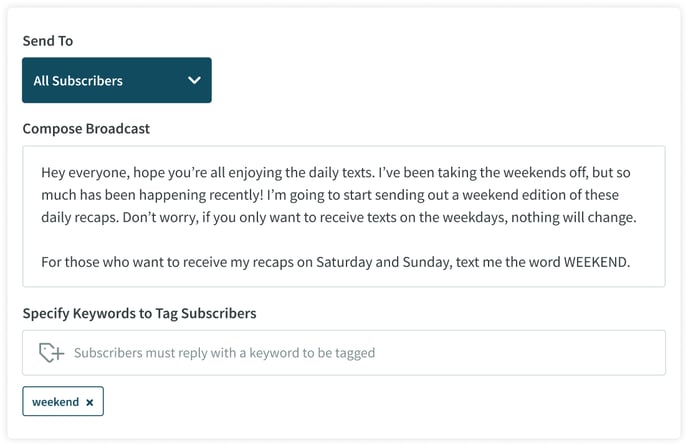
Task: Click the text "weekend" inside the tag
Action: 55,402
